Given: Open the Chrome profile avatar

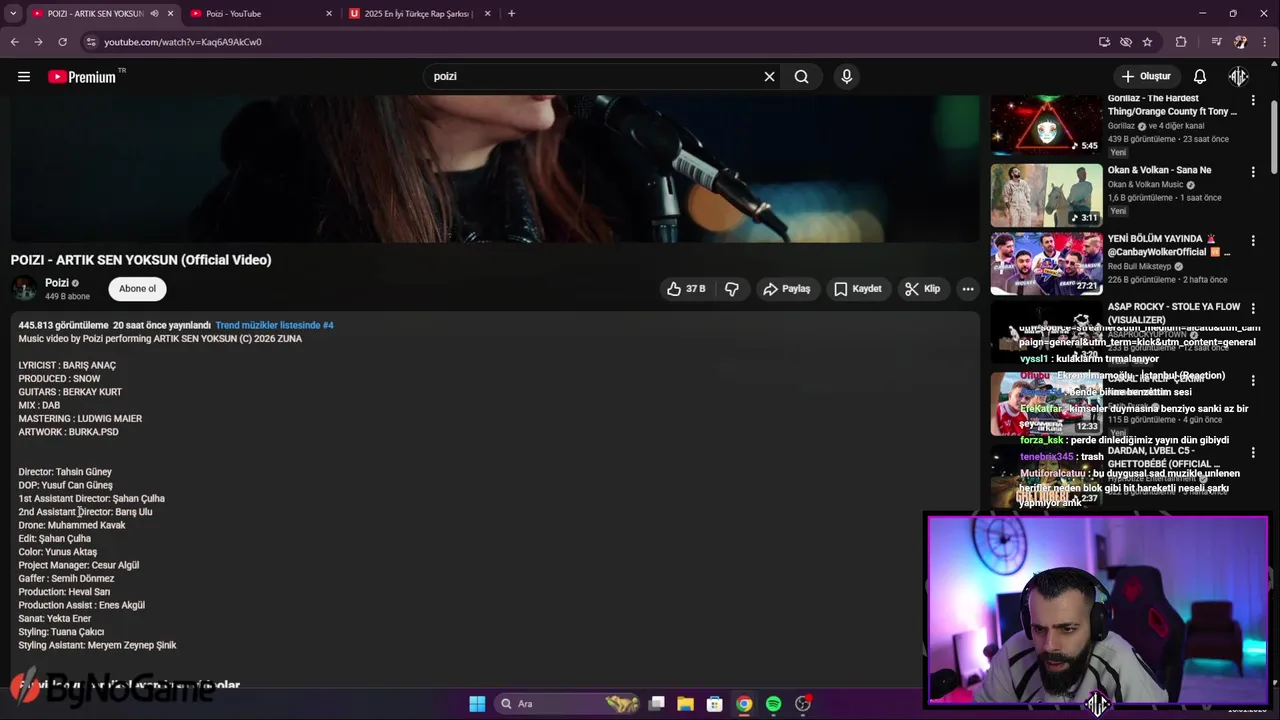Looking at the screenshot, I should [x=1240, y=42].
